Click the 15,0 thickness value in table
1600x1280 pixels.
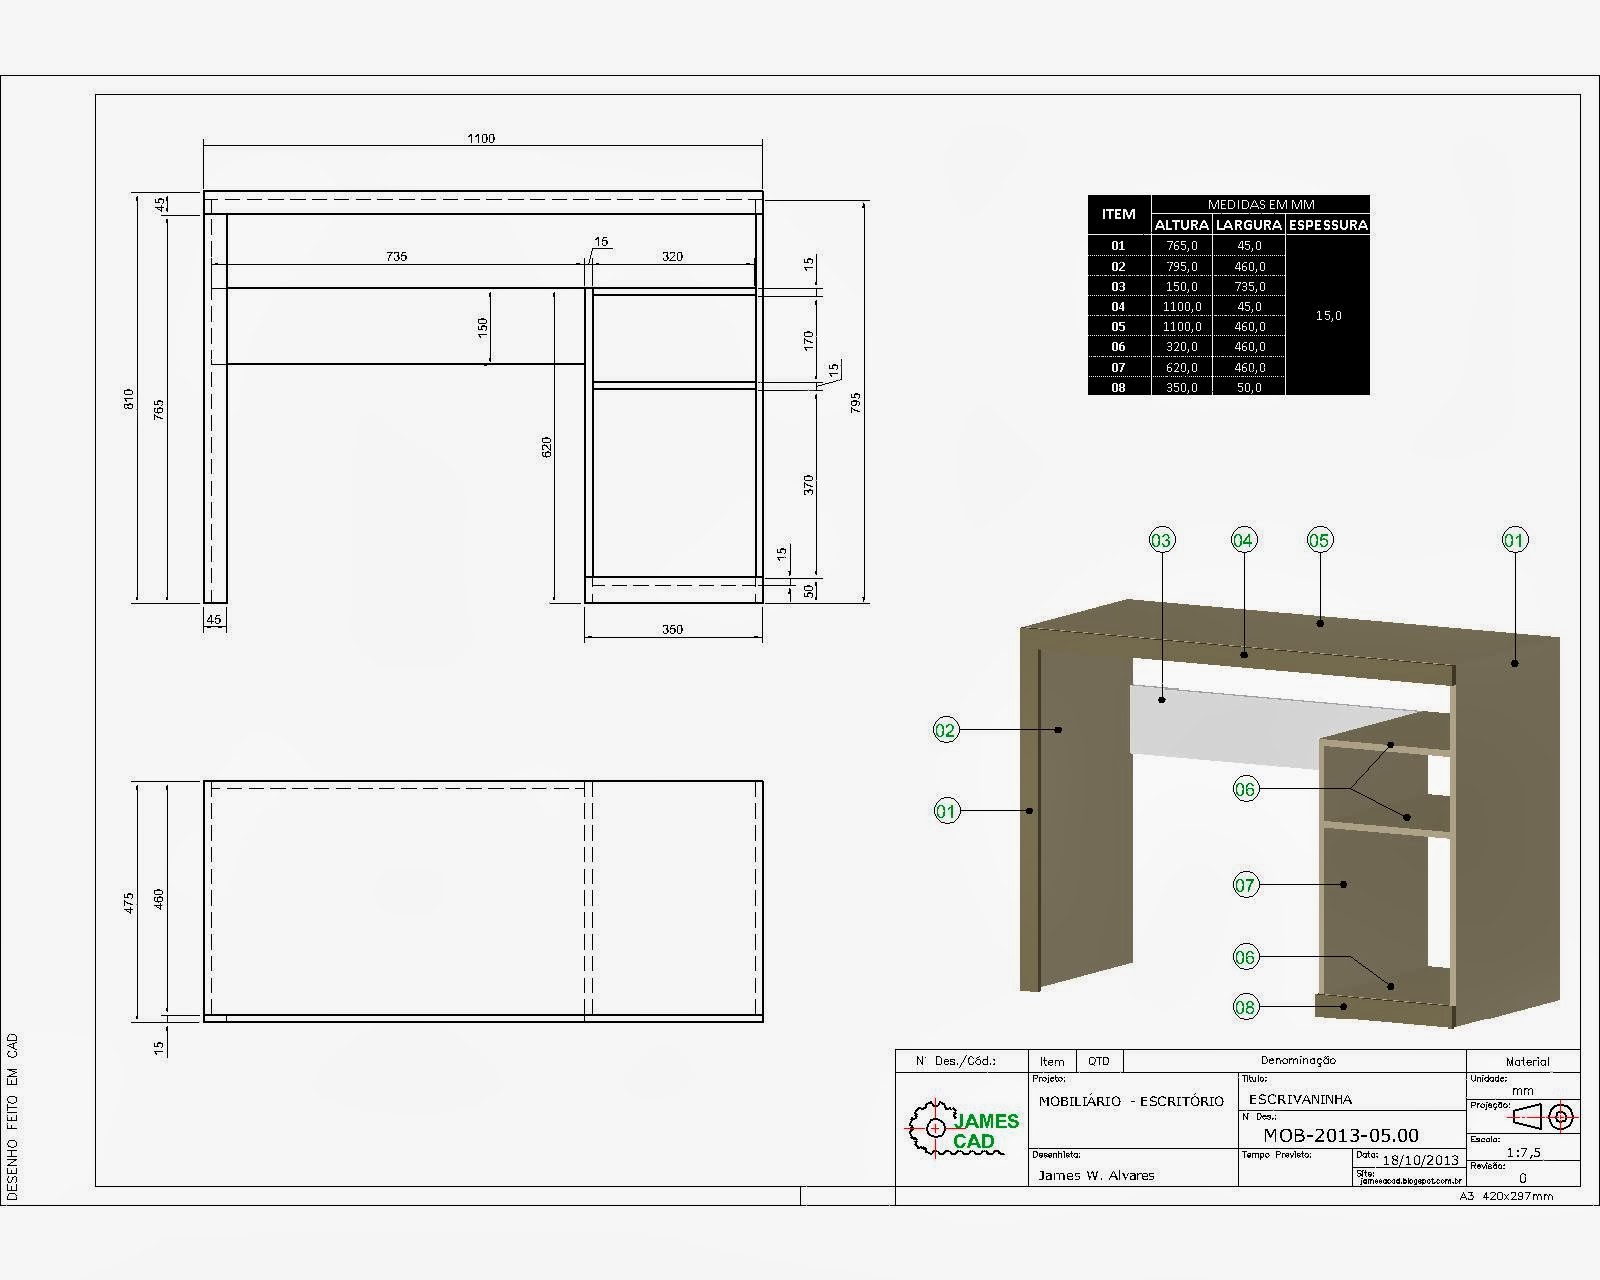pos(1328,315)
